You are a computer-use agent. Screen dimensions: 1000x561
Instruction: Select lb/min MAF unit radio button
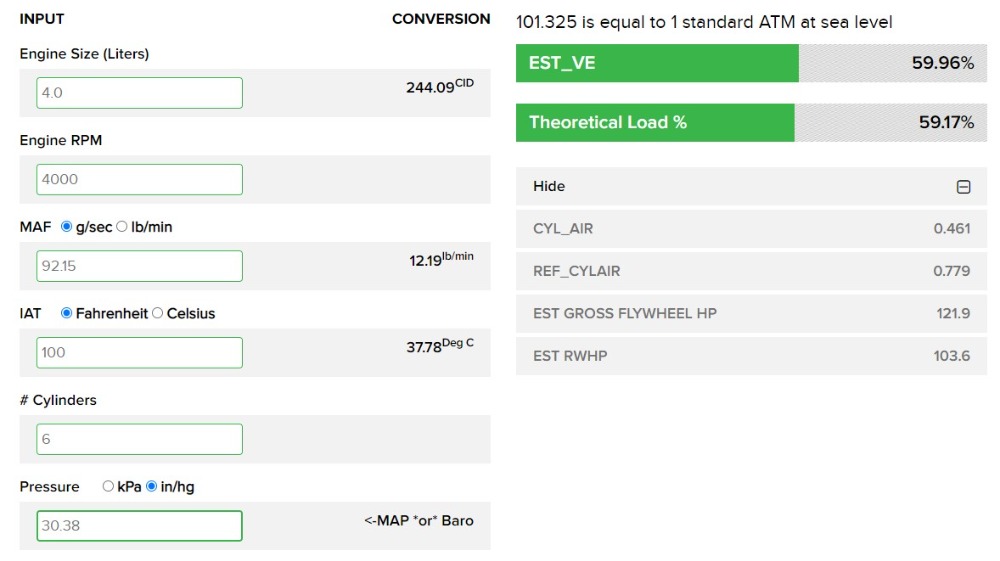point(122,227)
